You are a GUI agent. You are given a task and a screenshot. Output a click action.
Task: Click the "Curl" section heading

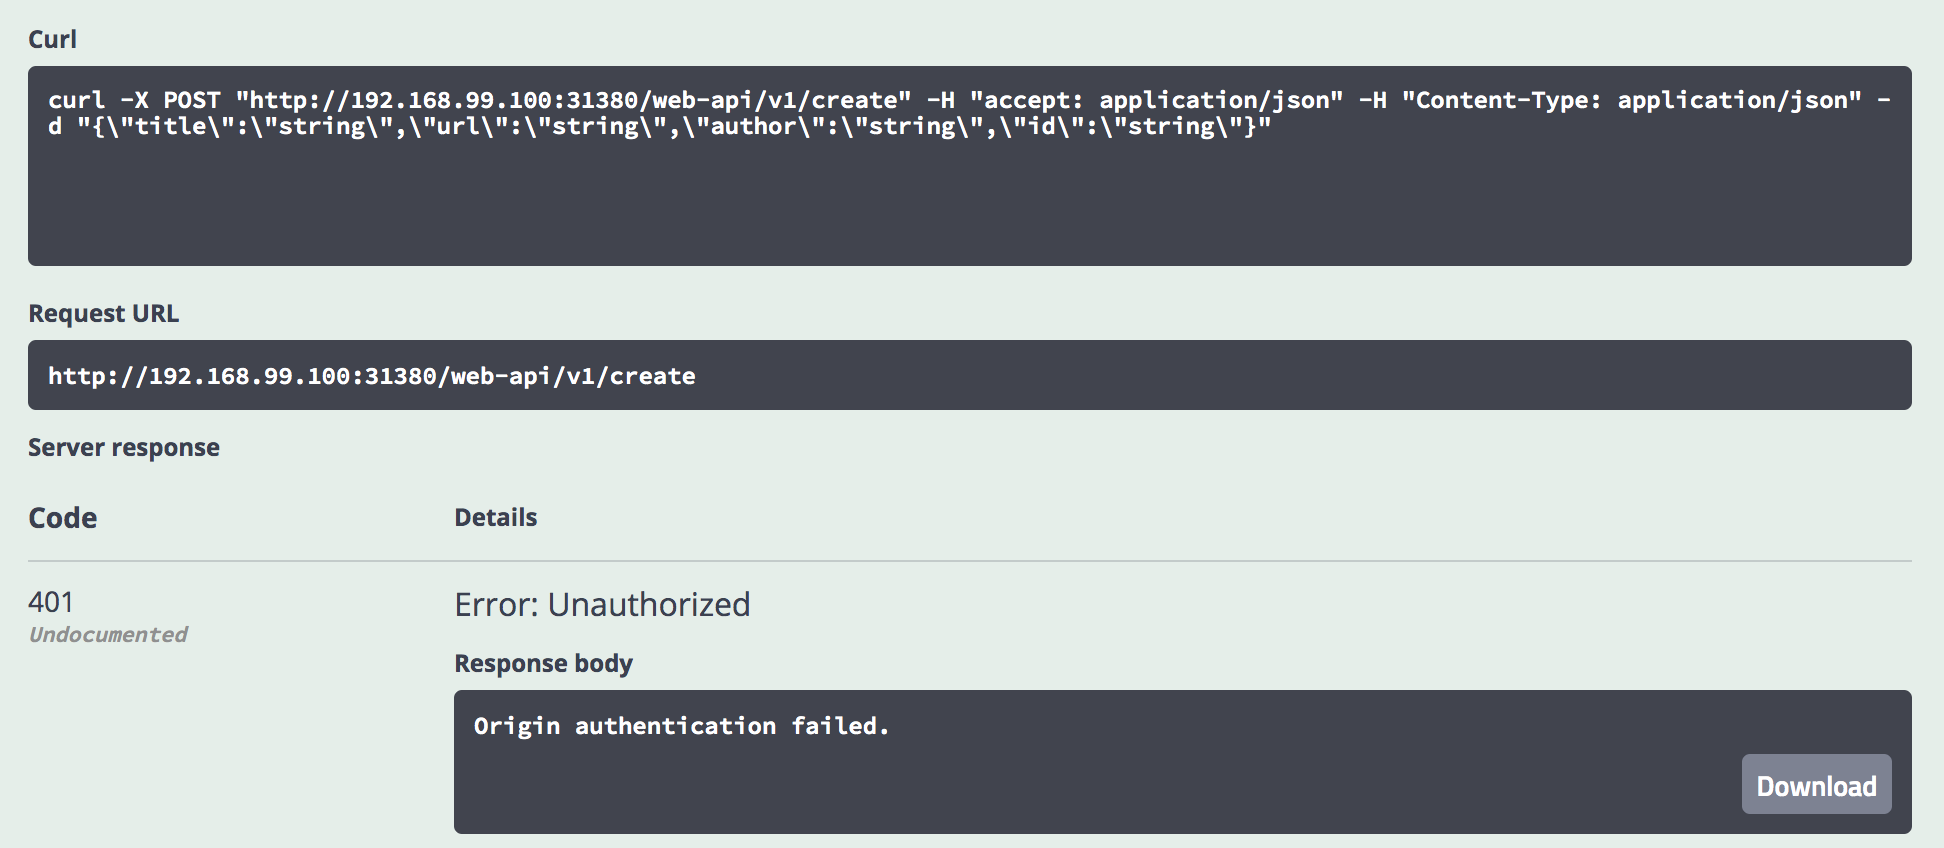pos(52,39)
